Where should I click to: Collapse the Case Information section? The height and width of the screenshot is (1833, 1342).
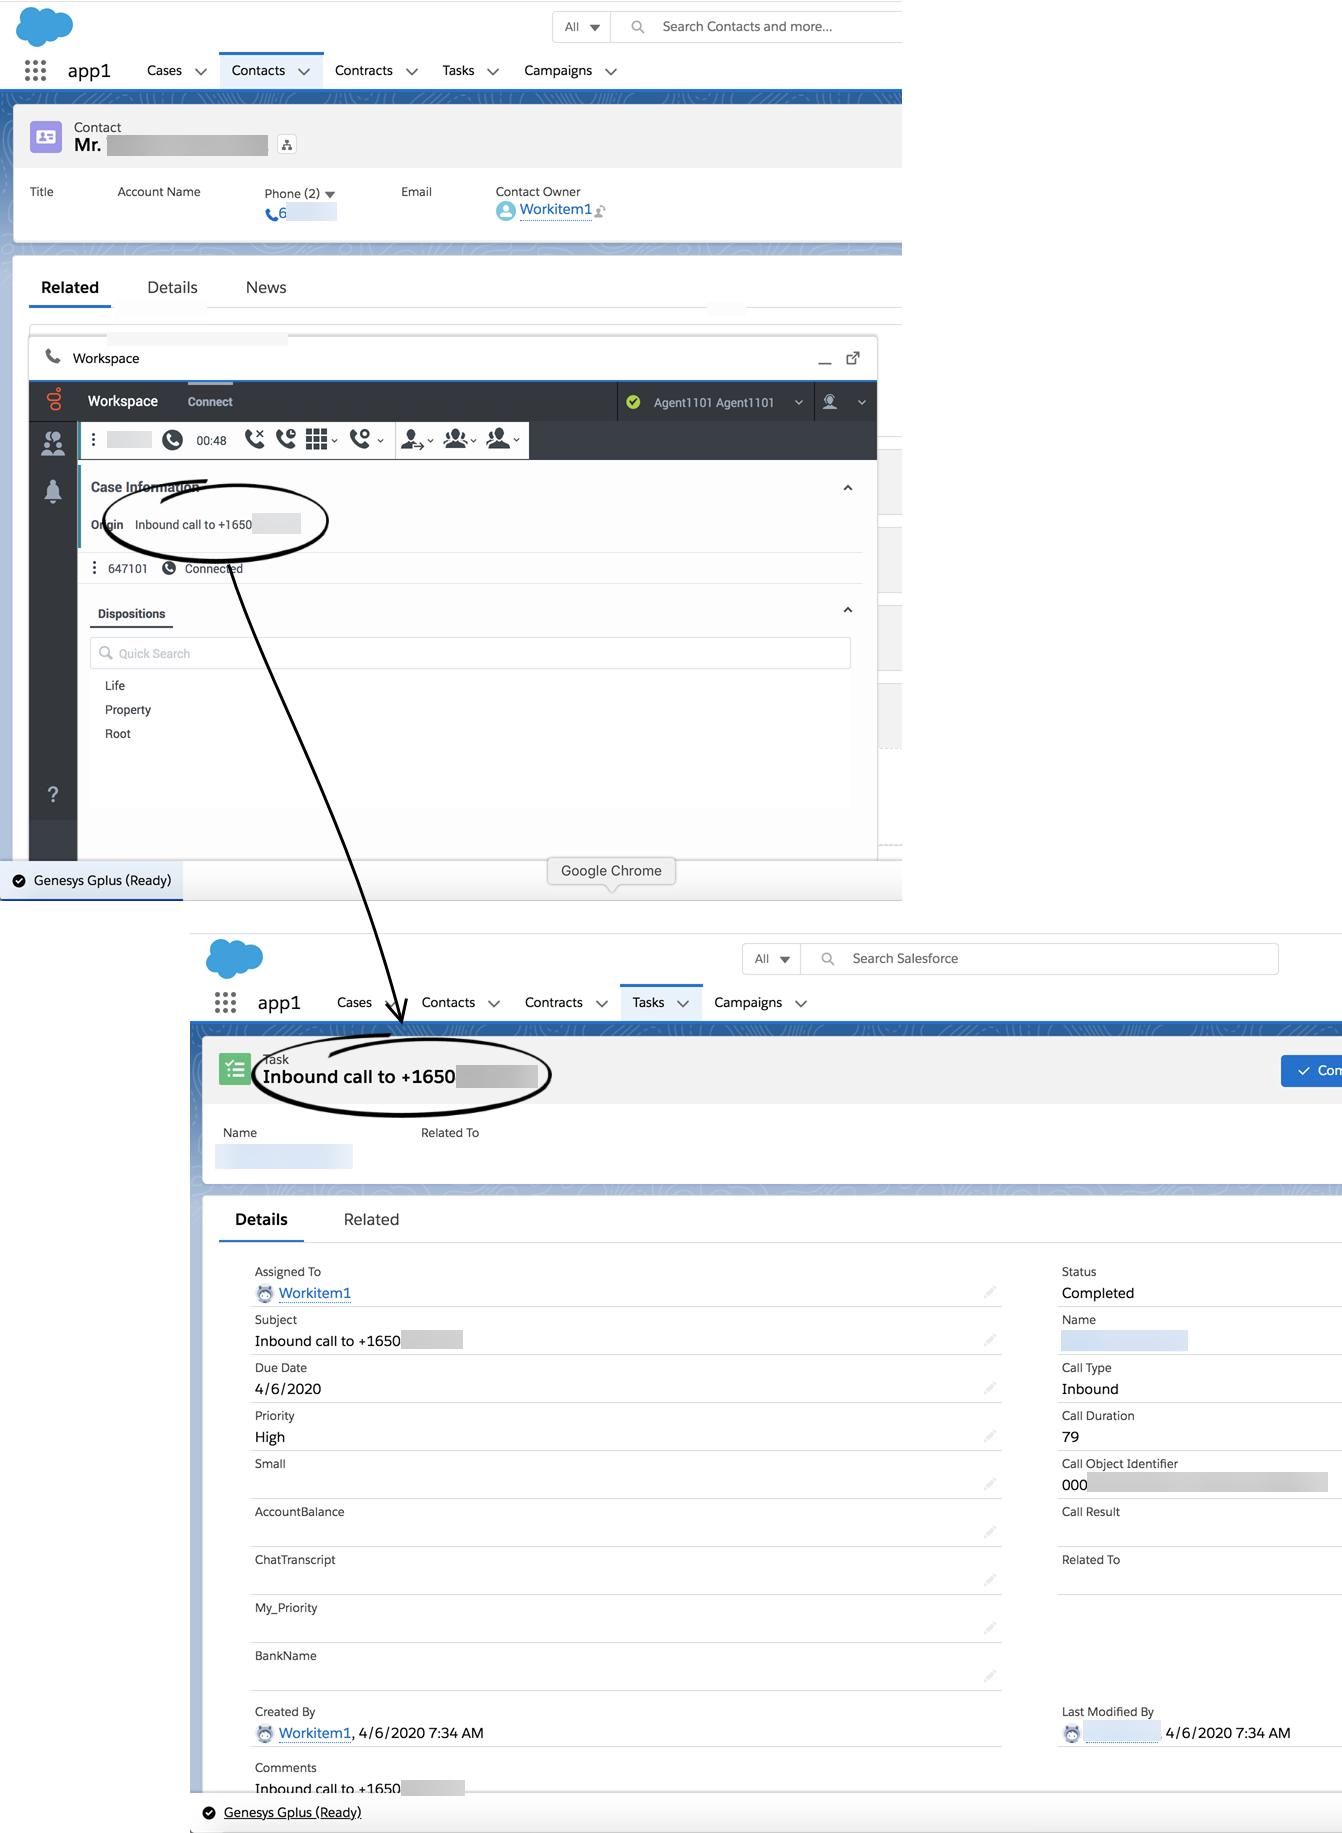[847, 488]
